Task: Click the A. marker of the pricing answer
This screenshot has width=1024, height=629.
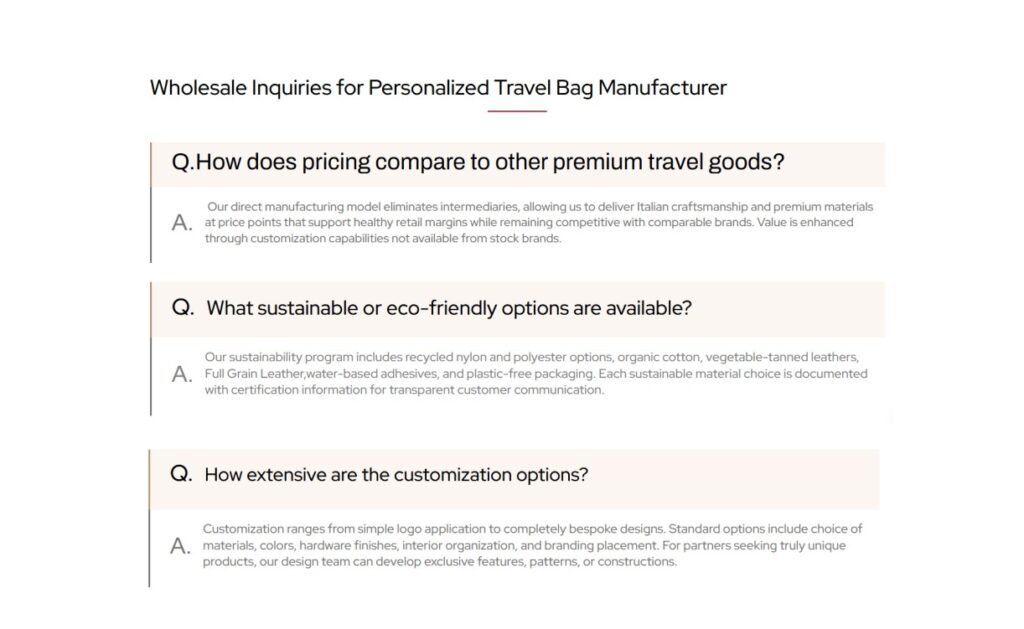Action: click(182, 223)
